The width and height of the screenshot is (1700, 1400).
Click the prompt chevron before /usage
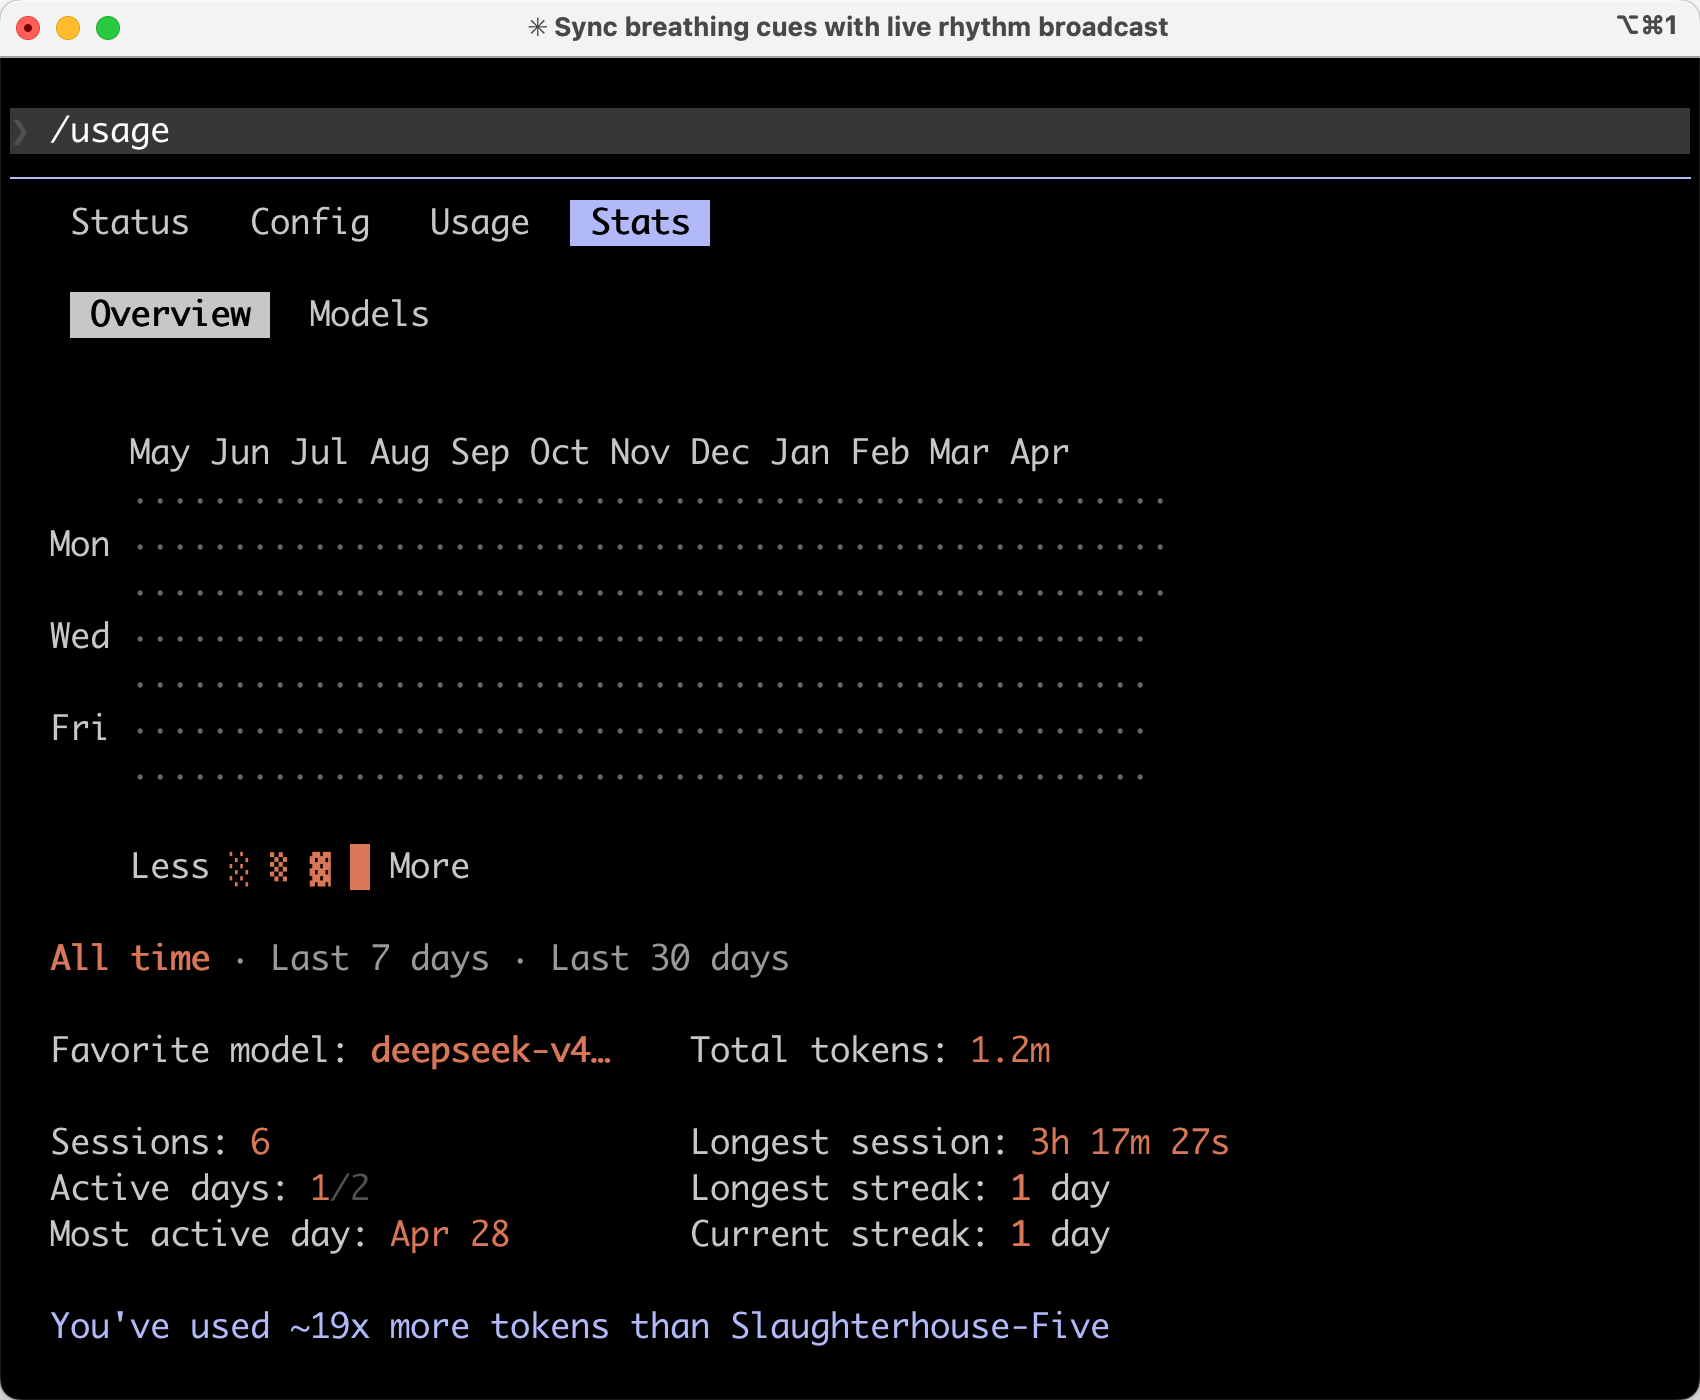pyautogui.click(x=21, y=131)
